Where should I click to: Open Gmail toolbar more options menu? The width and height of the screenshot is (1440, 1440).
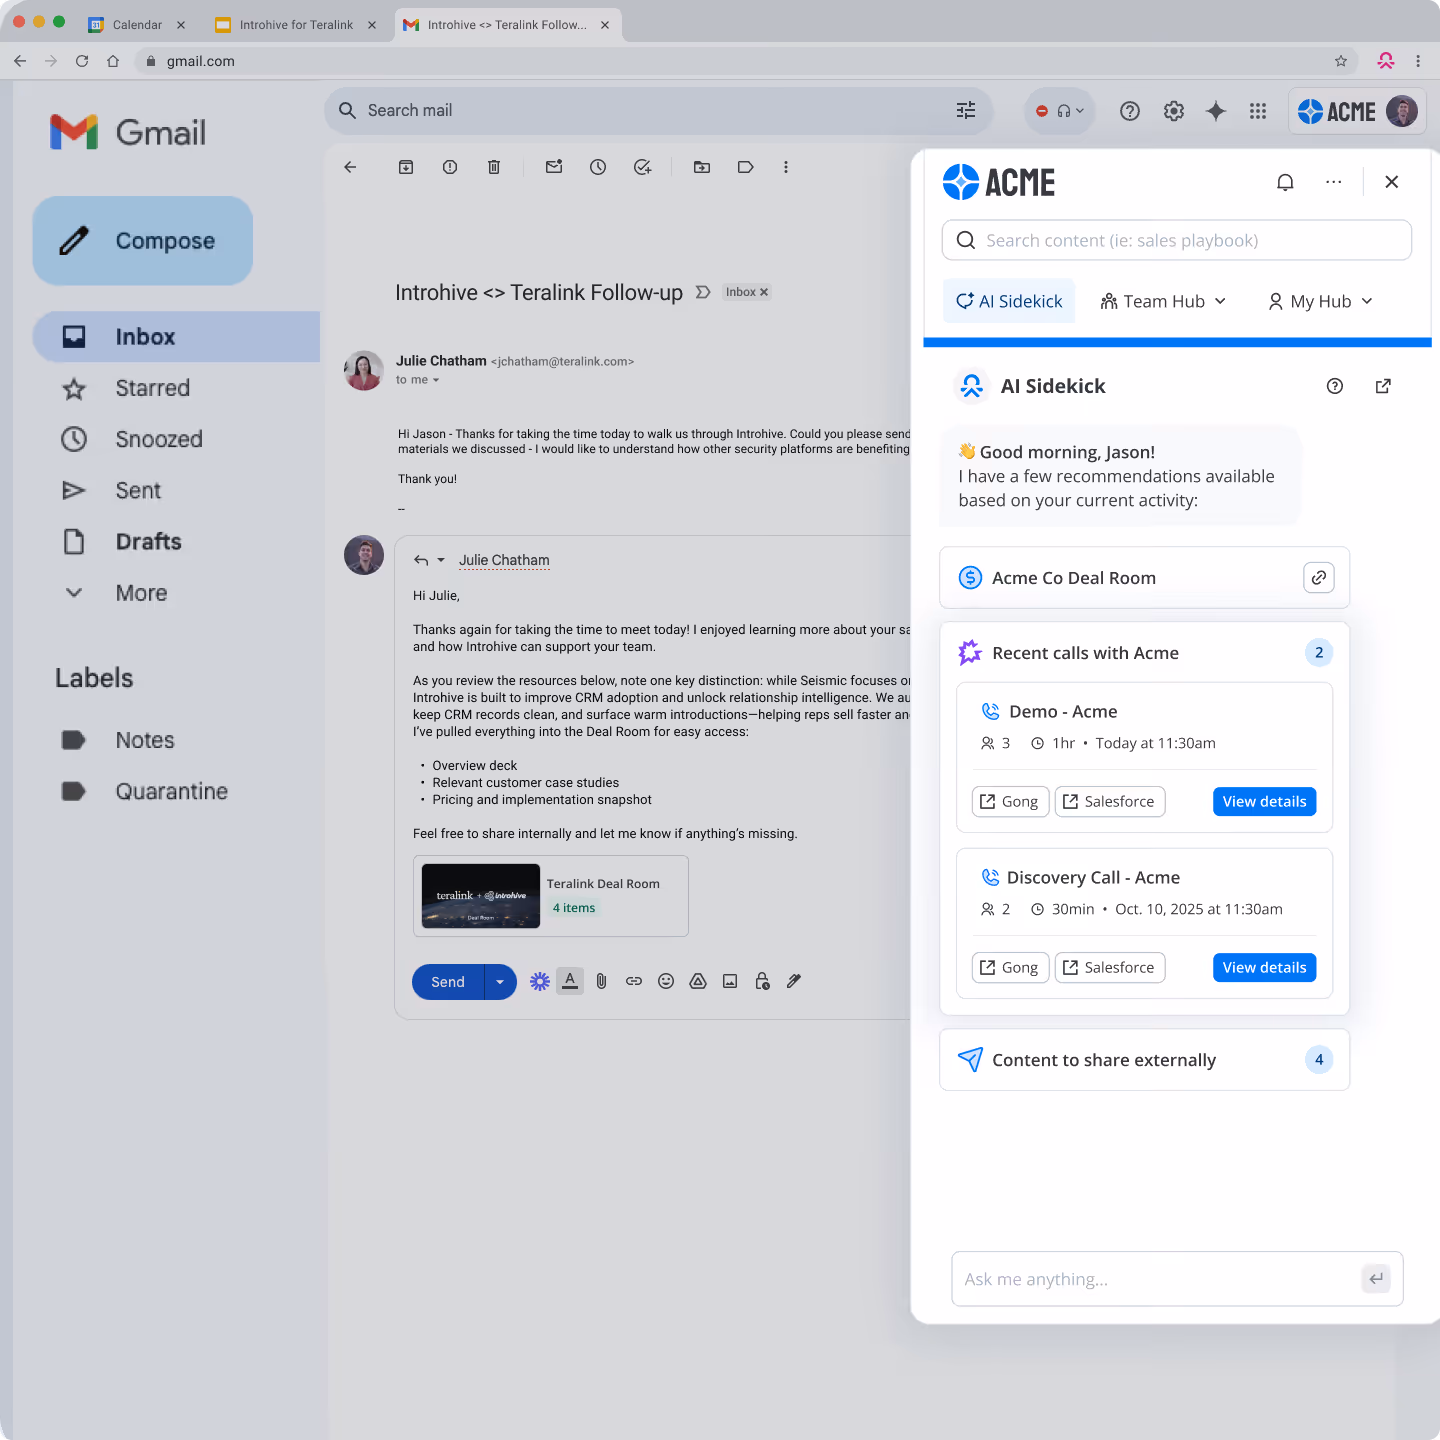click(x=786, y=167)
